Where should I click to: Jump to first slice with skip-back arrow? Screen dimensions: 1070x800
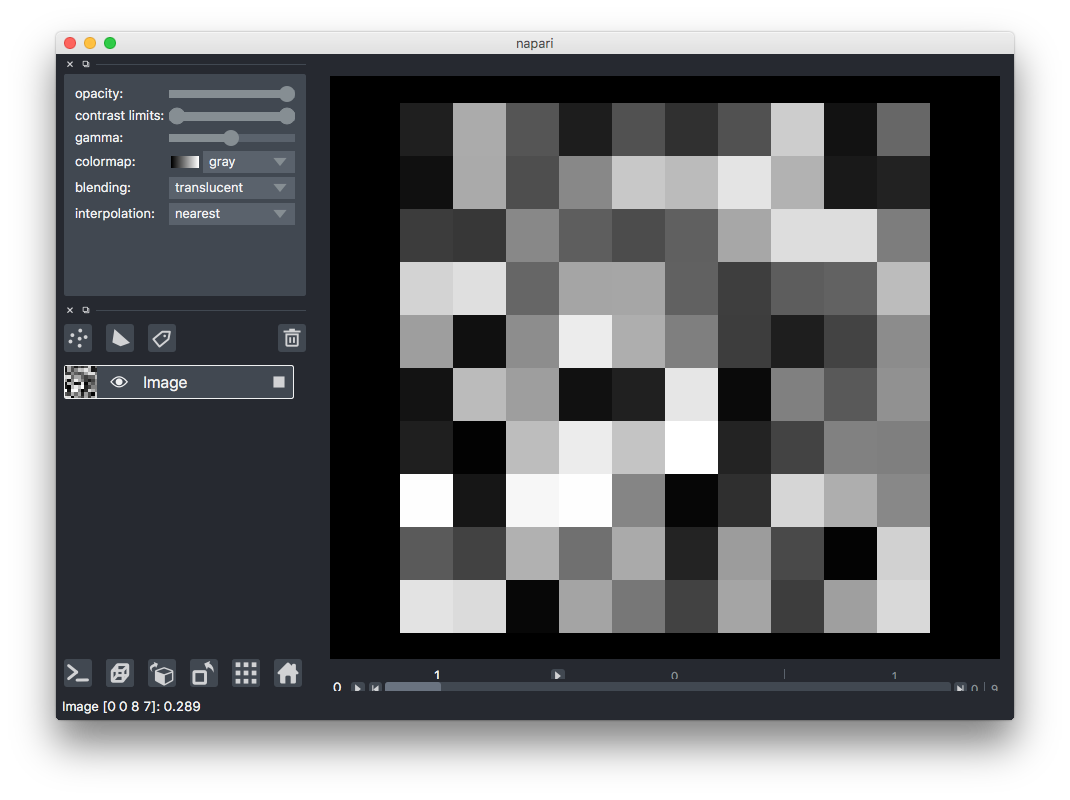coord(375,687)
